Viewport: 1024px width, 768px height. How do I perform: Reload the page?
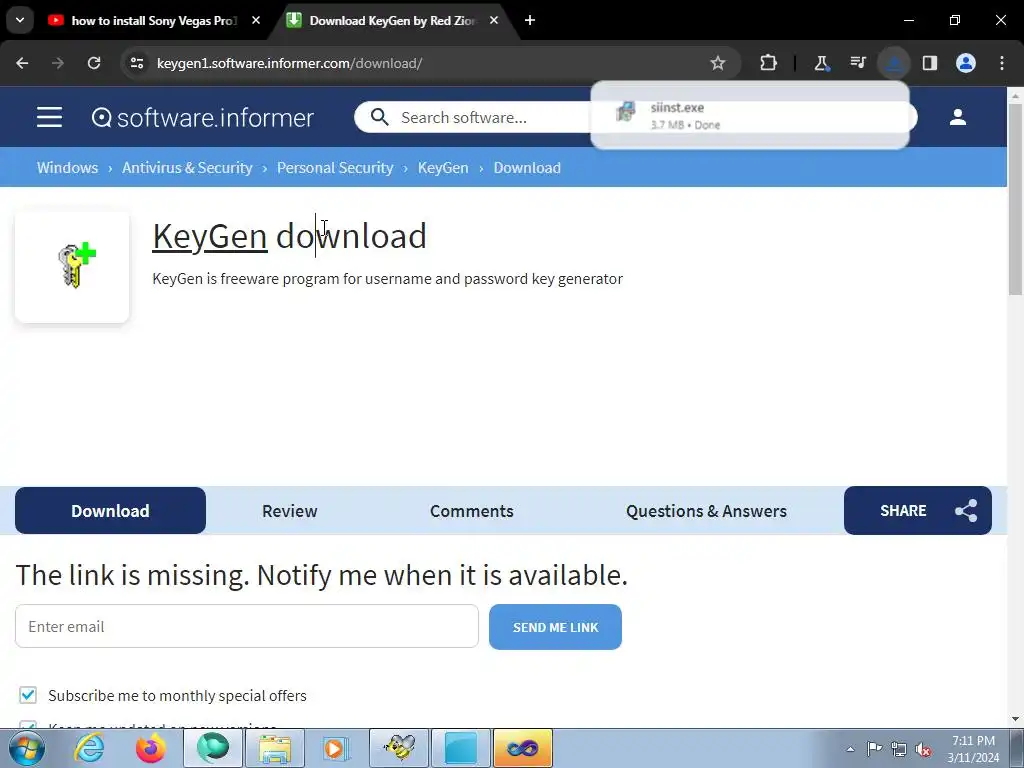click(x=94, y=63)
